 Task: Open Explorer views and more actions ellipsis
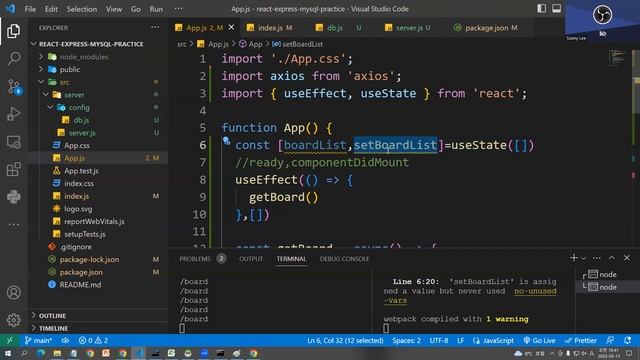pyautogui.click(x=155, y=27)
